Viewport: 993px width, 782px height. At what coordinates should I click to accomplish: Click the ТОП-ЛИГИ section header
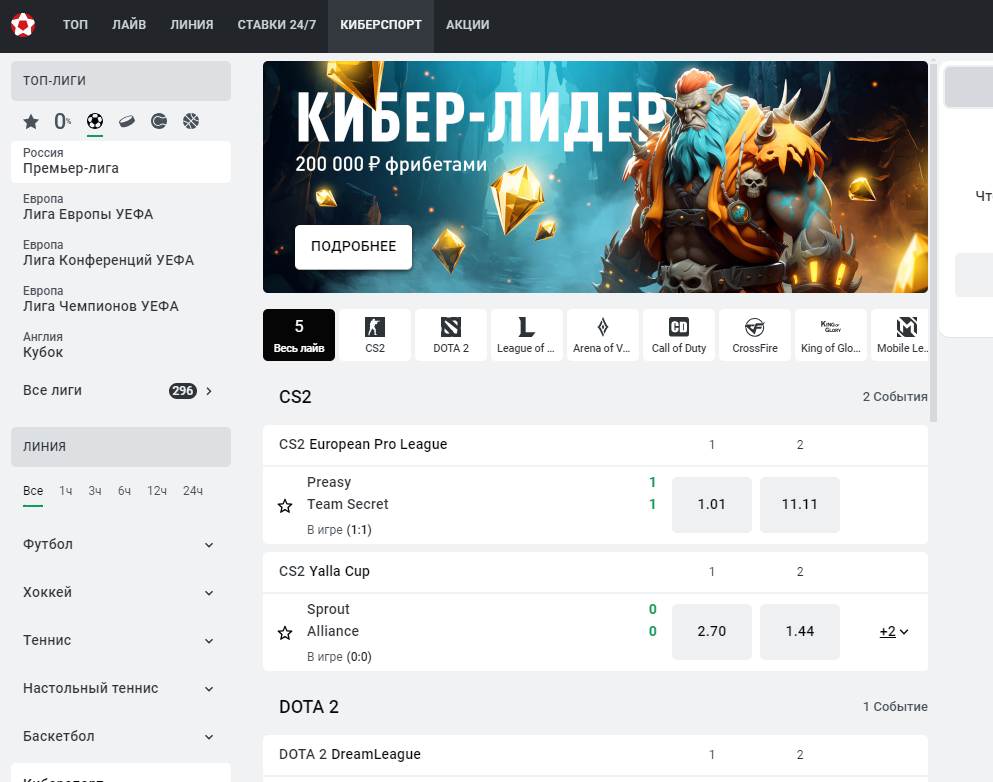pos(120,80)
